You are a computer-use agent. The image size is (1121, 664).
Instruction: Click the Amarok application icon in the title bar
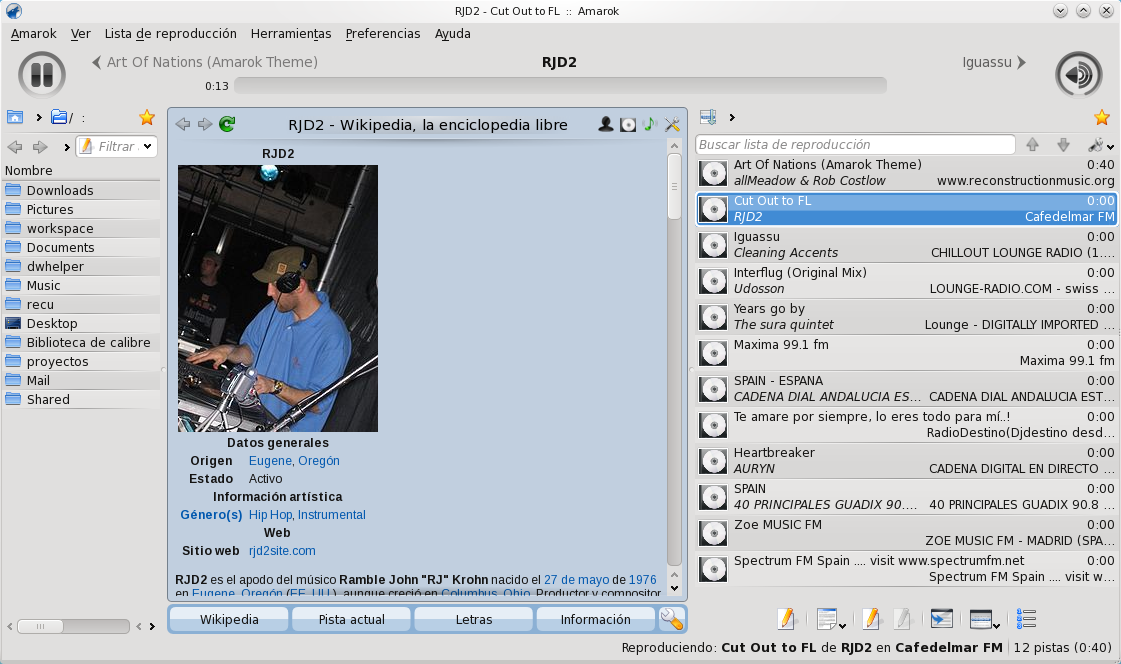(x=14, y=11)
